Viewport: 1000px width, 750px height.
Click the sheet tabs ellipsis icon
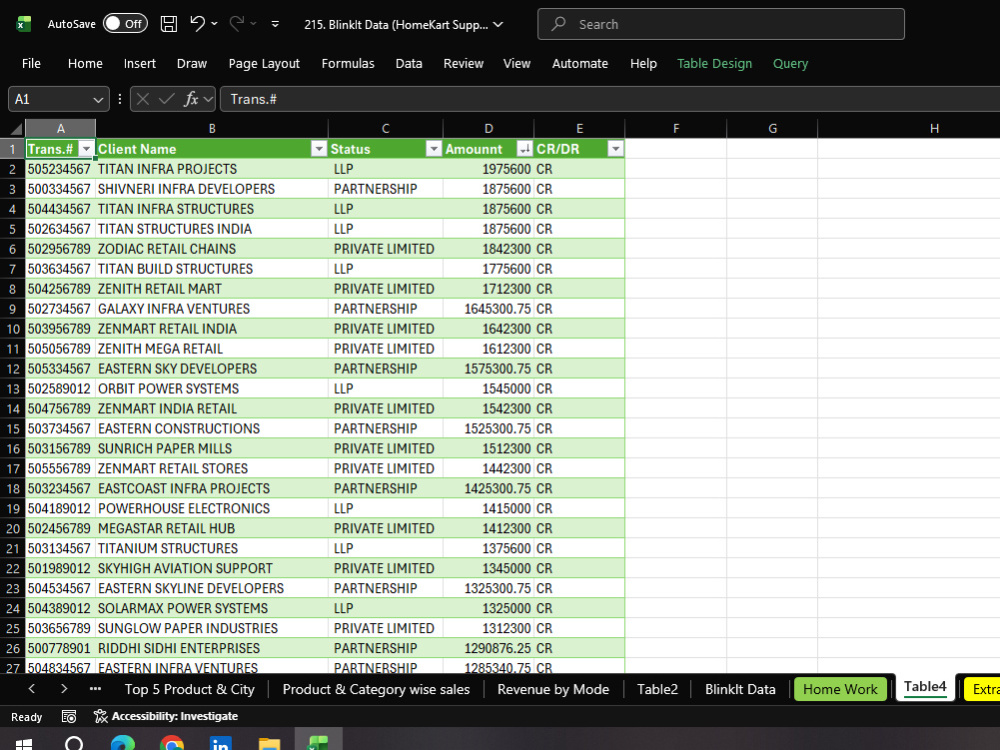coord(96,689)
